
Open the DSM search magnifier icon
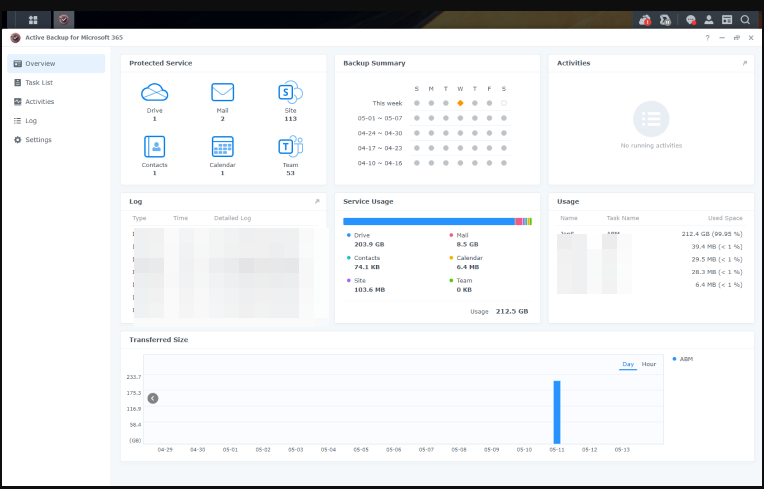click(x=745, y=20)
